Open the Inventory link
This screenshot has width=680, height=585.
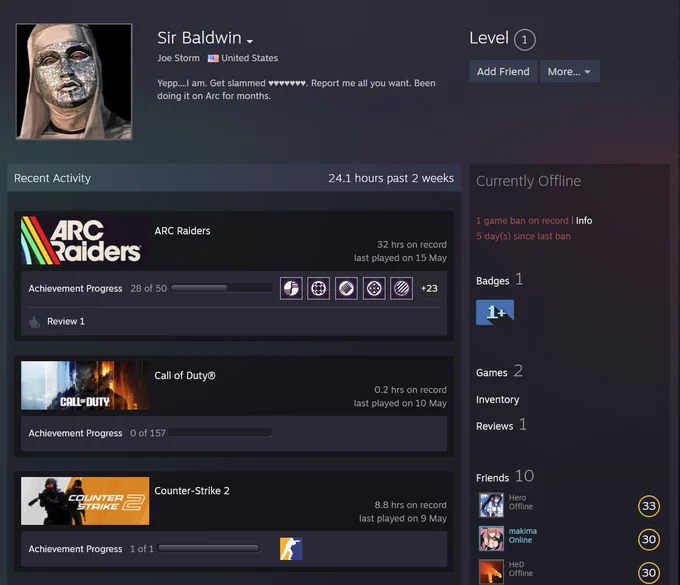497,400
